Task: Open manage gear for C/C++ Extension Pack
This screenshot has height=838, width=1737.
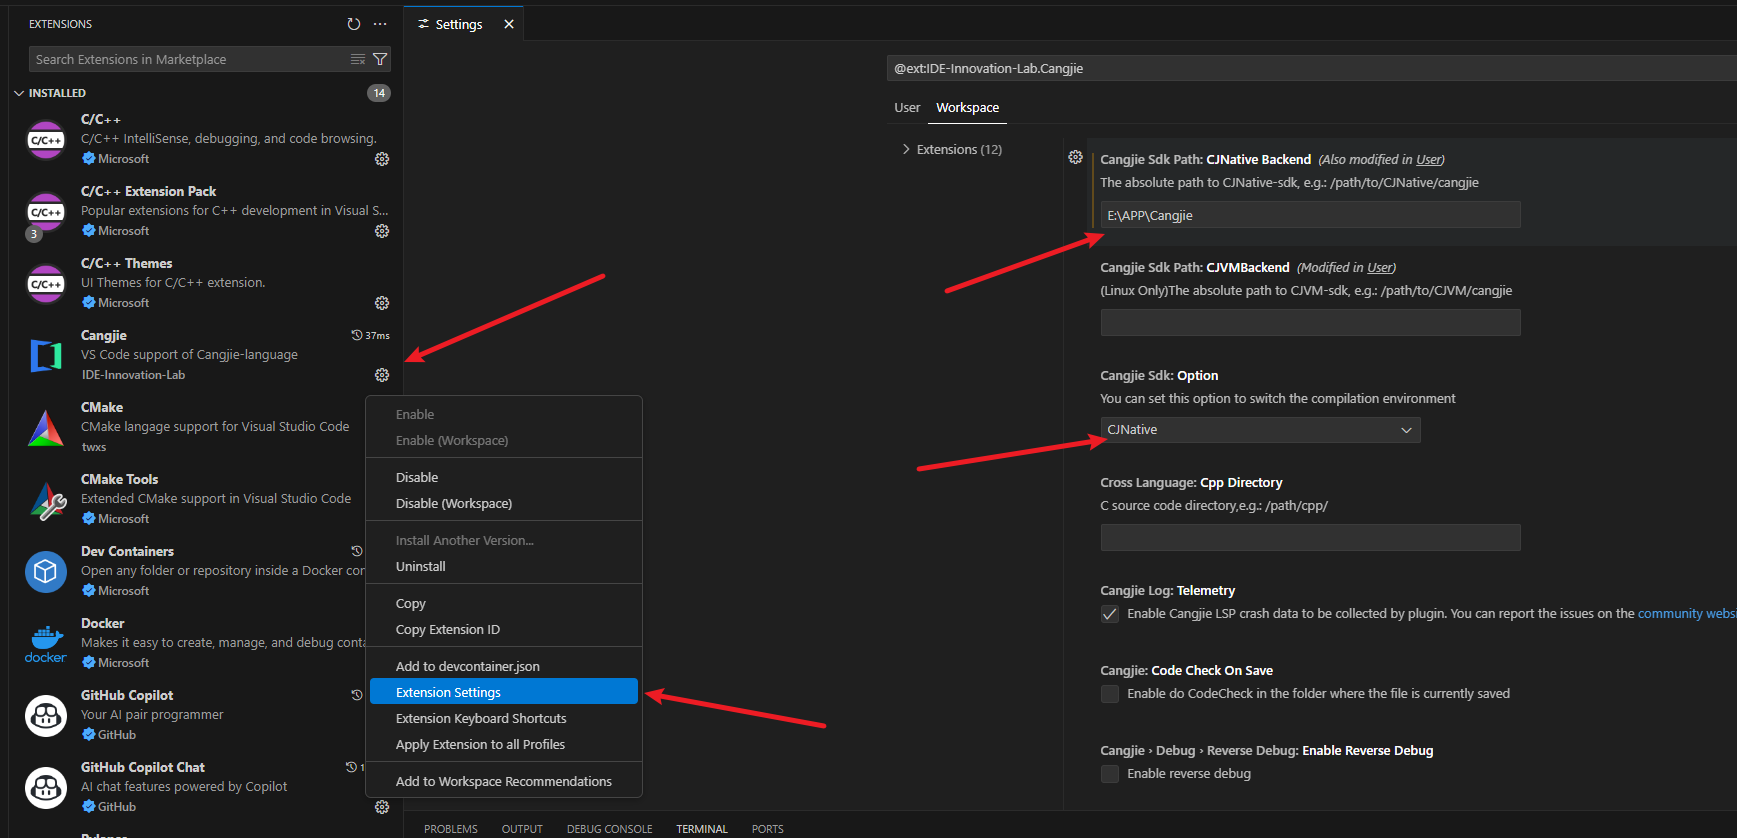Action: (382, 231)
